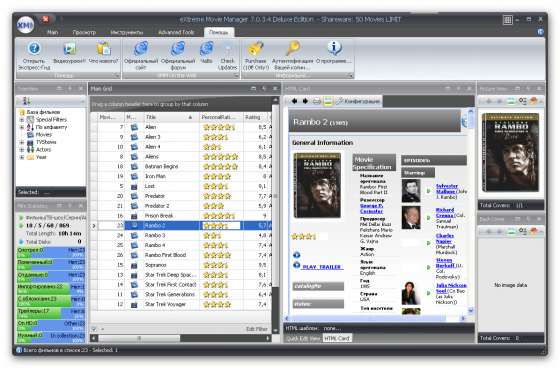This screenshot has height=368, width=560.
Task: Expand the Special Filters tree node
Action: click(x=22, y=120)
